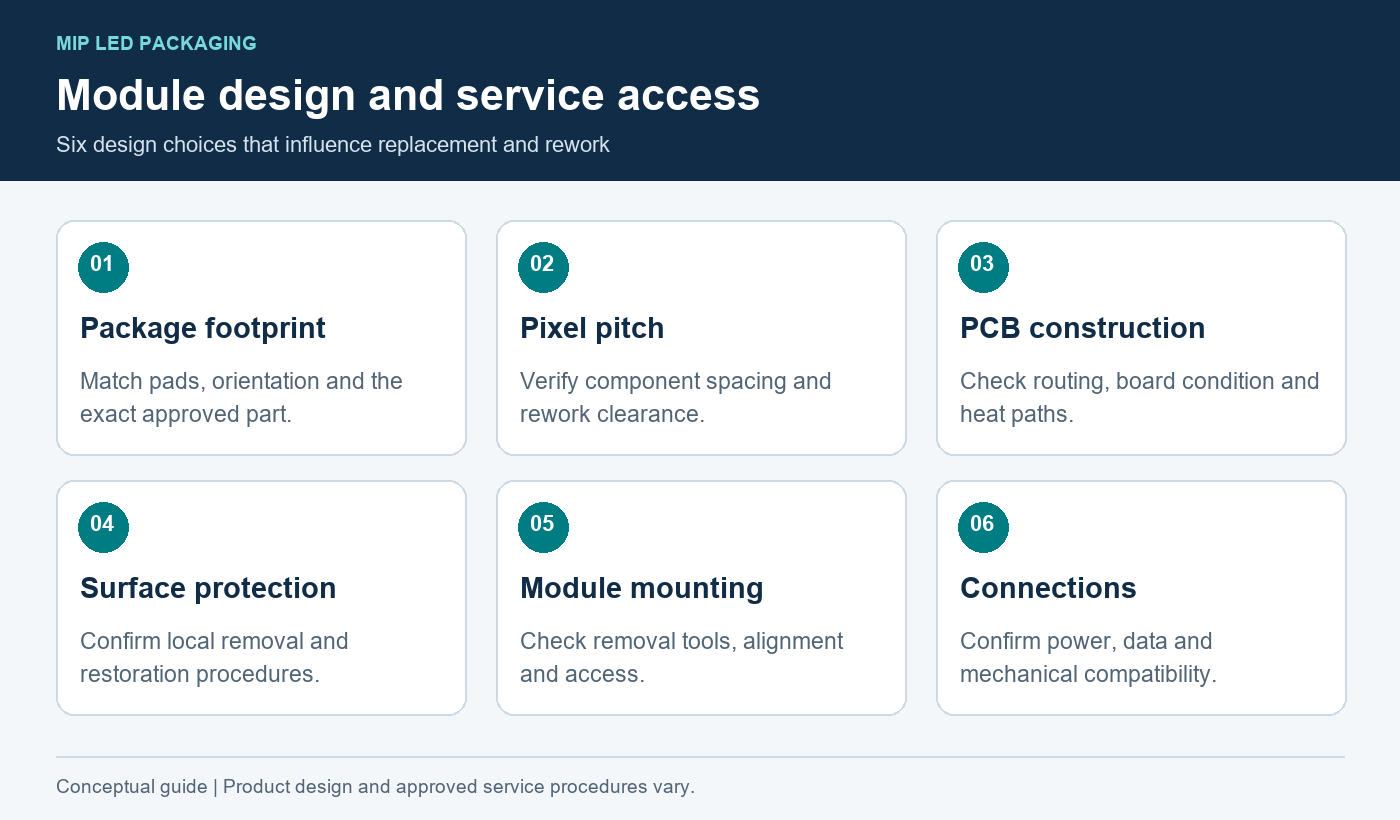Click the 02 numbered circle badge
Viewport: 1400px width, 820px height.
(x=543, y=267)
